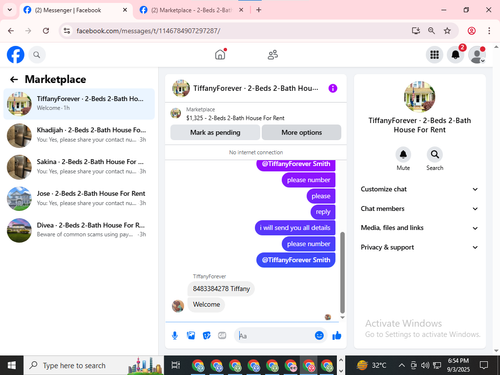Screen dimensions: 500x375
Task: Click TiffanyForever's small avatar beside Welcome message
Action: [x=178, y=305]
